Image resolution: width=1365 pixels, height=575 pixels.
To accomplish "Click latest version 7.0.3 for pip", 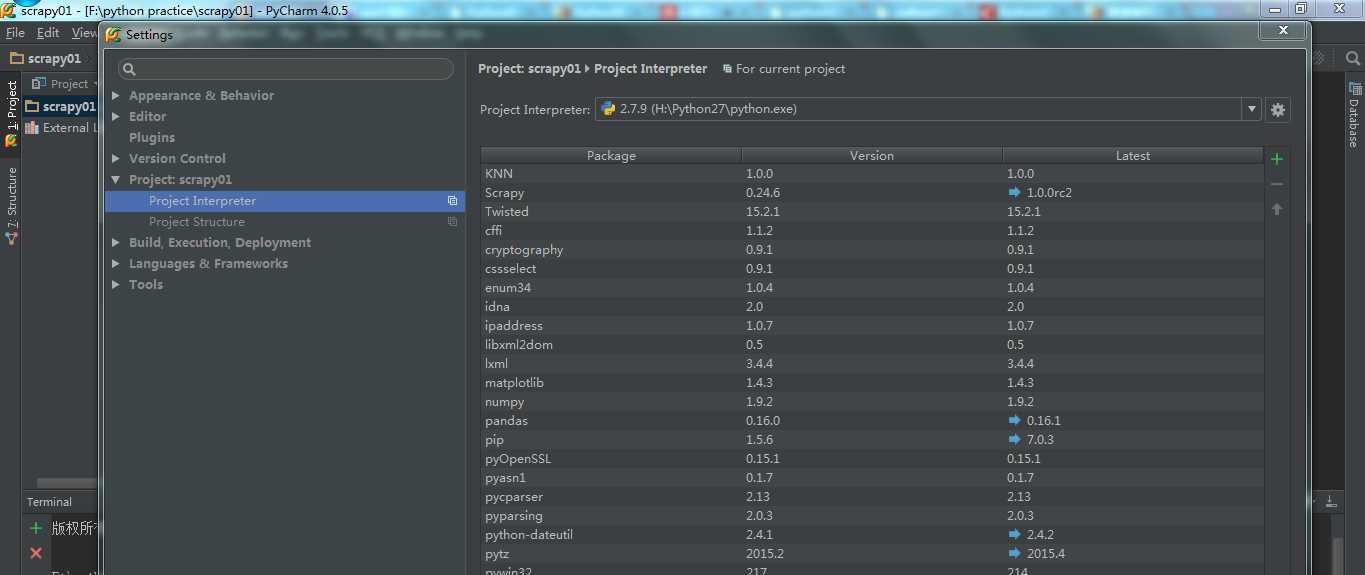I will (1040, 440).
